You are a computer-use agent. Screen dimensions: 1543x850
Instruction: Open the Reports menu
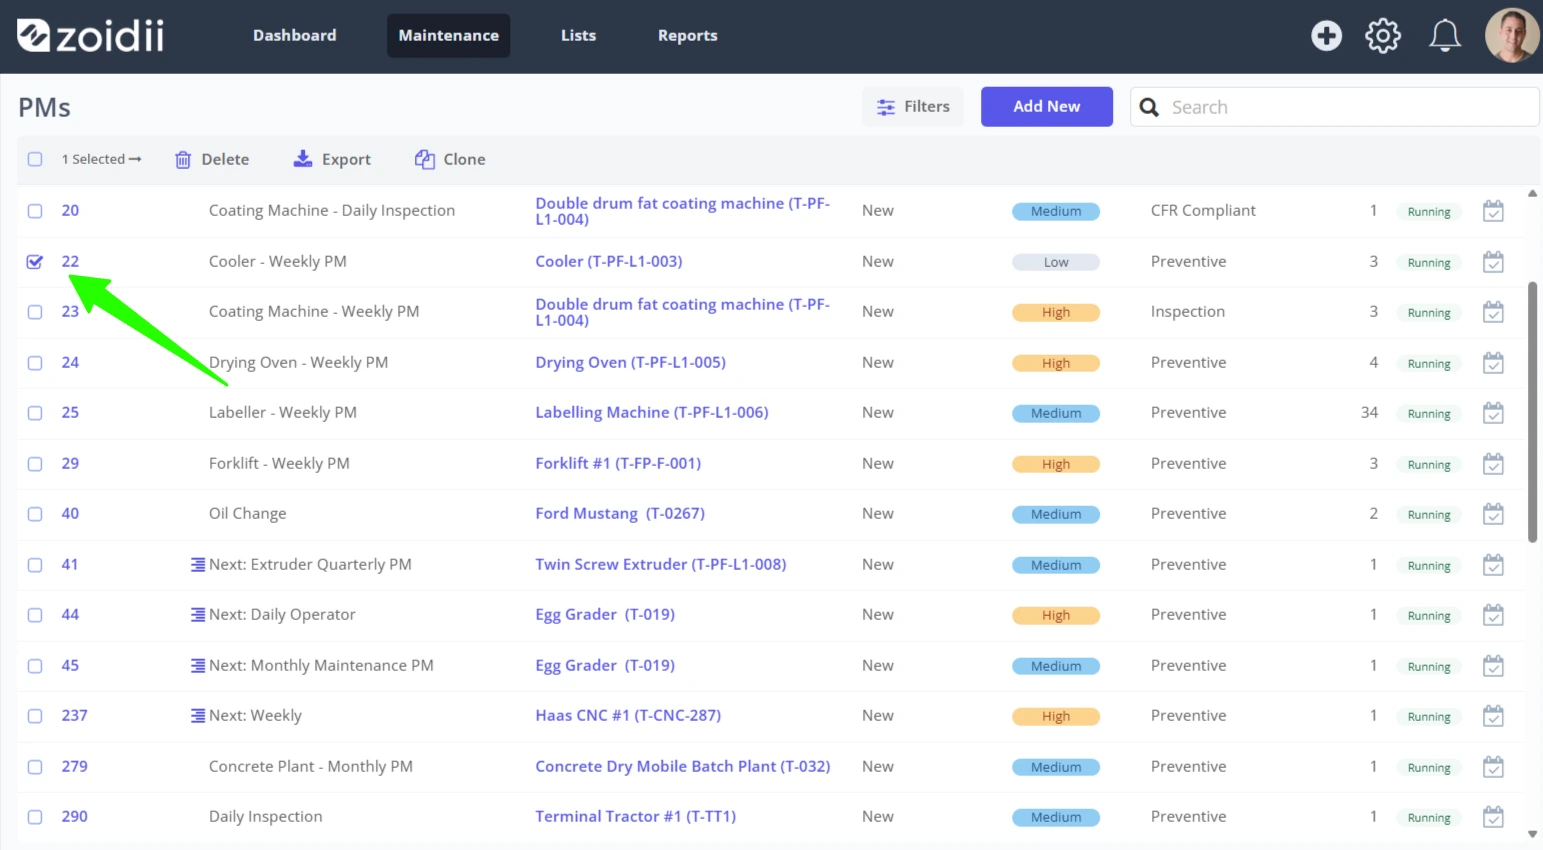(688, 35)
